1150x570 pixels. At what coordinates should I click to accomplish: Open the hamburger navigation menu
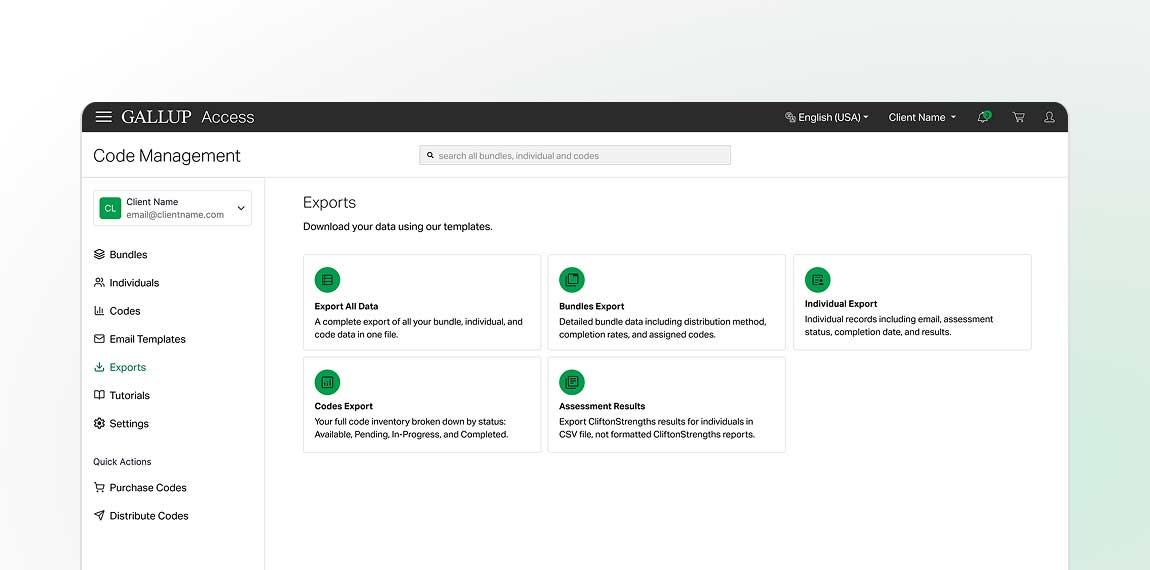(104, 117)
